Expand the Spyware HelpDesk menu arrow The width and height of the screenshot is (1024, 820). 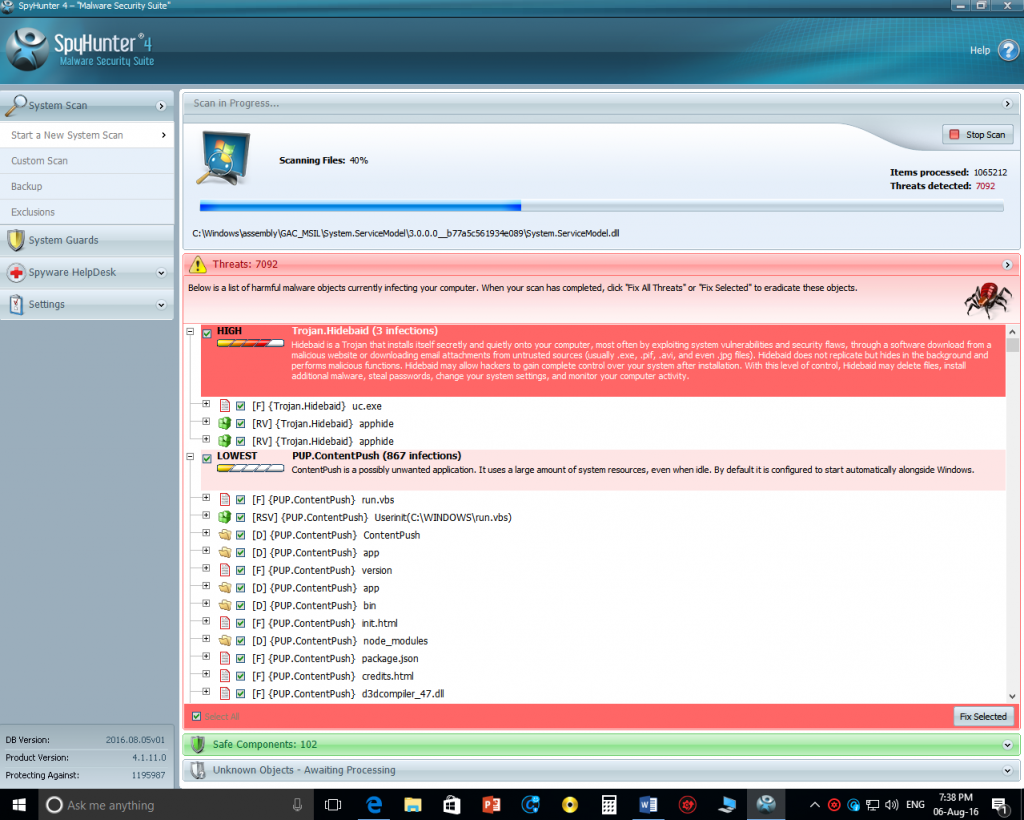click(161, 273)
